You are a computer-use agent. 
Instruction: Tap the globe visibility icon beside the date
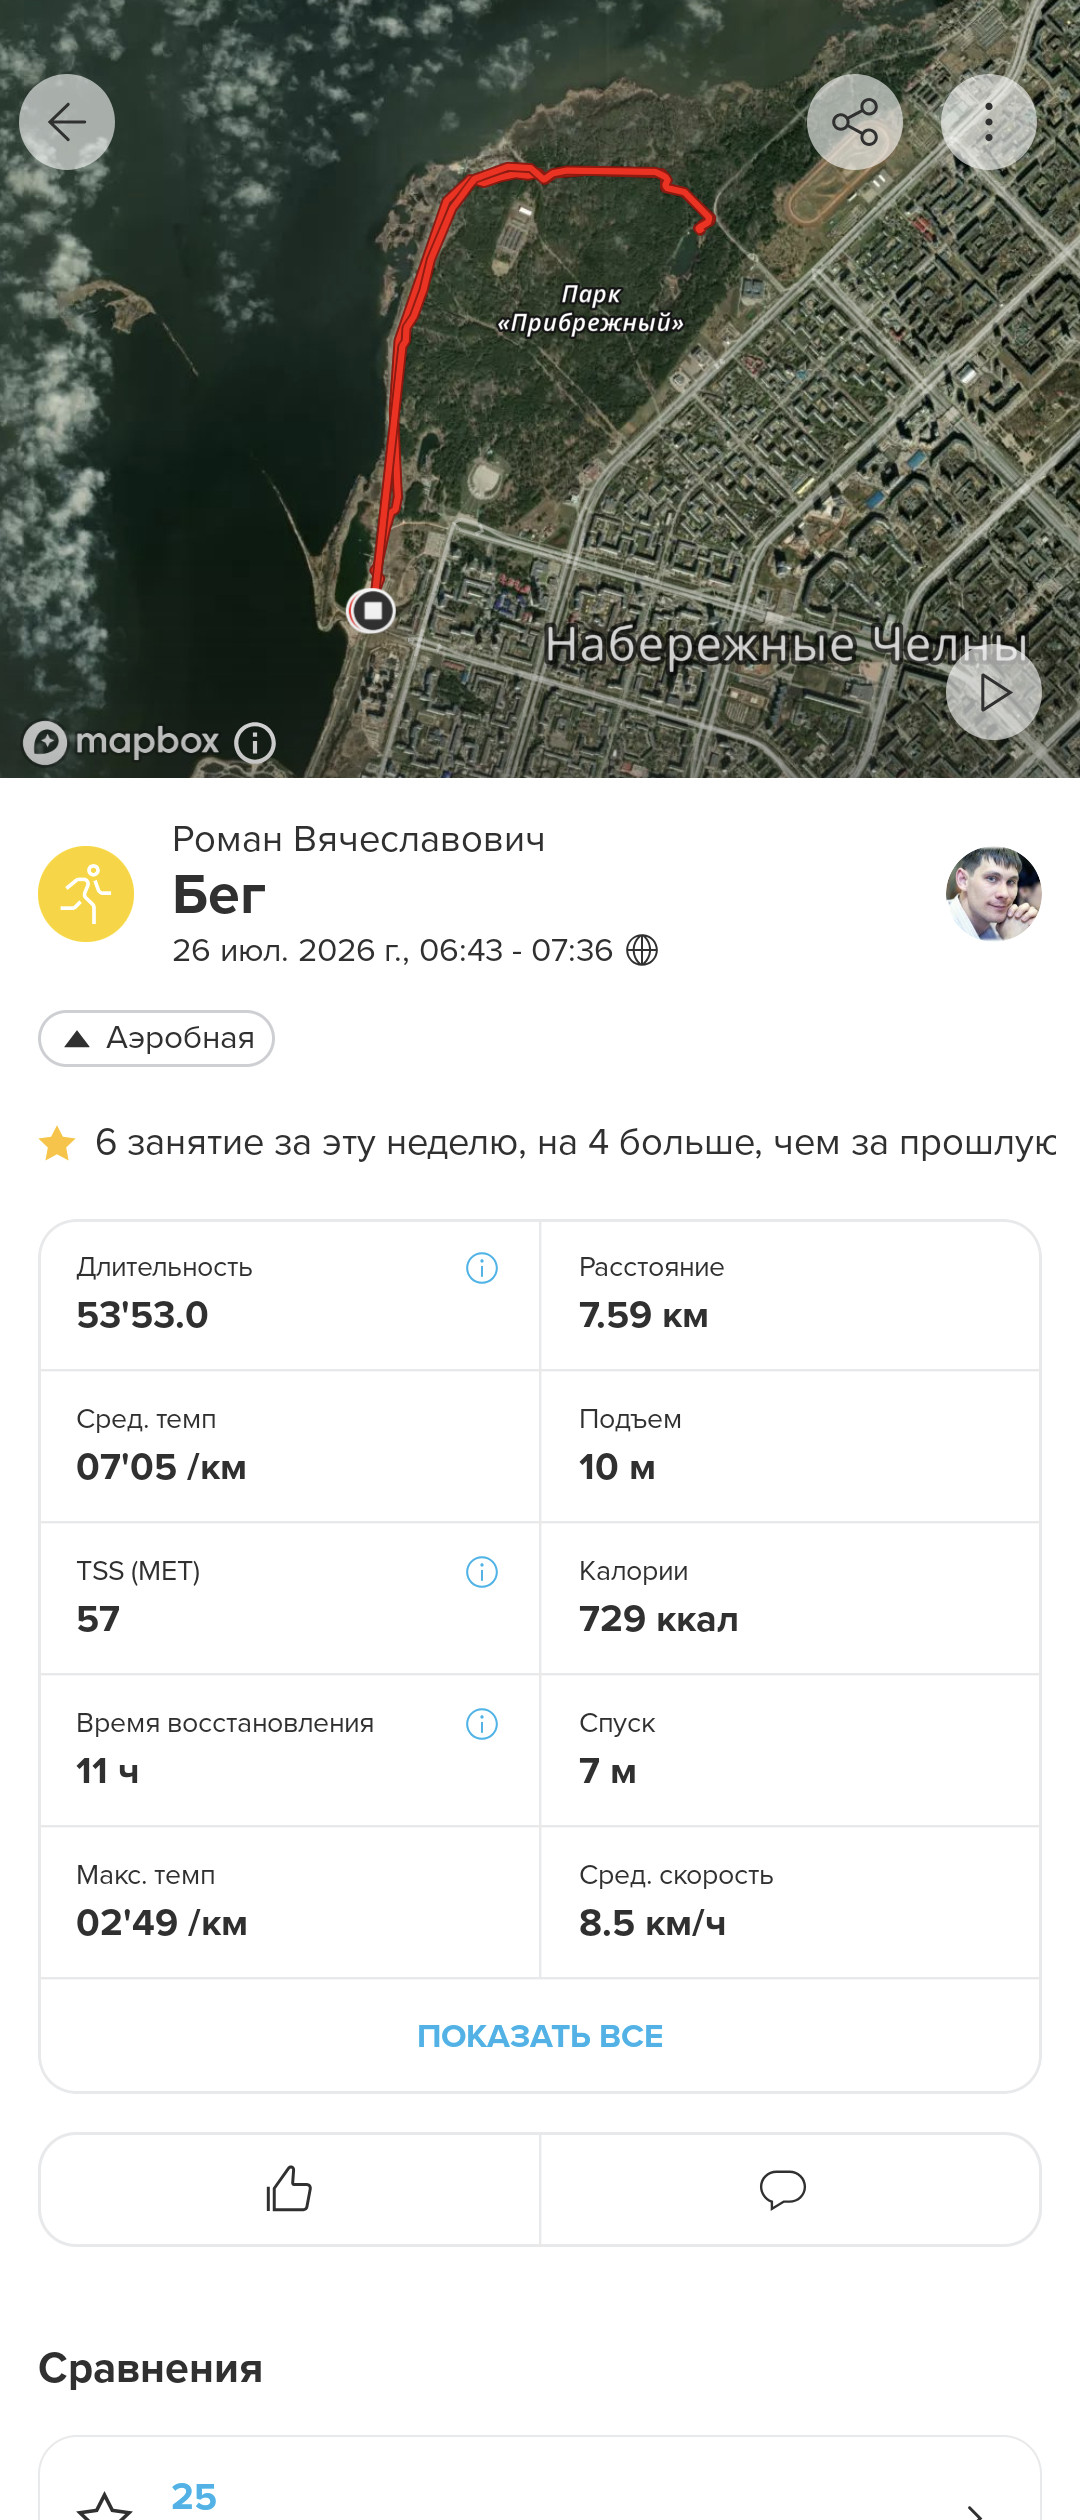[x=642, y=950]
